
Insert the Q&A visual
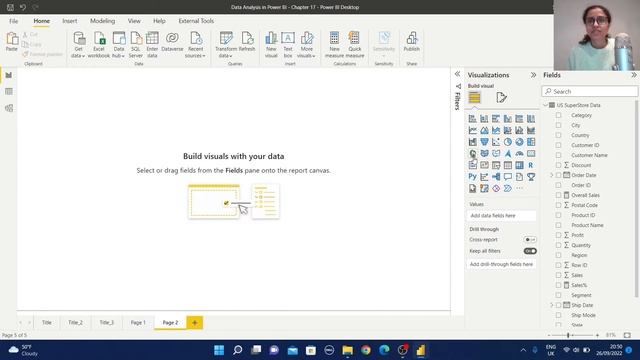(507, 177)
